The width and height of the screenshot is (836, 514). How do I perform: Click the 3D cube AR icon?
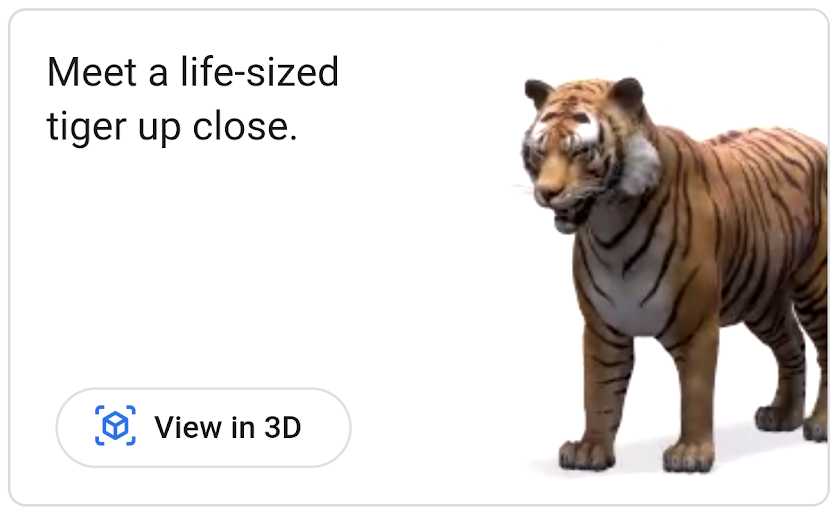(115, 425)
